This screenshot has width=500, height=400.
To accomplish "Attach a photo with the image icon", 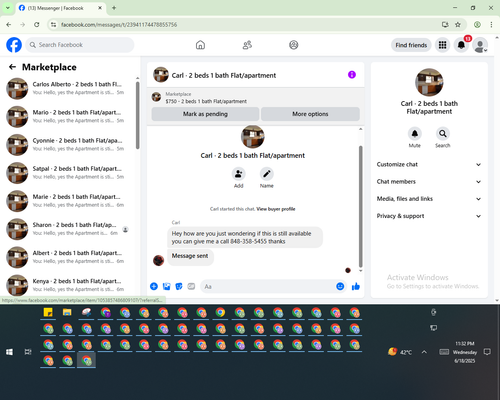I will coord(166,286).
